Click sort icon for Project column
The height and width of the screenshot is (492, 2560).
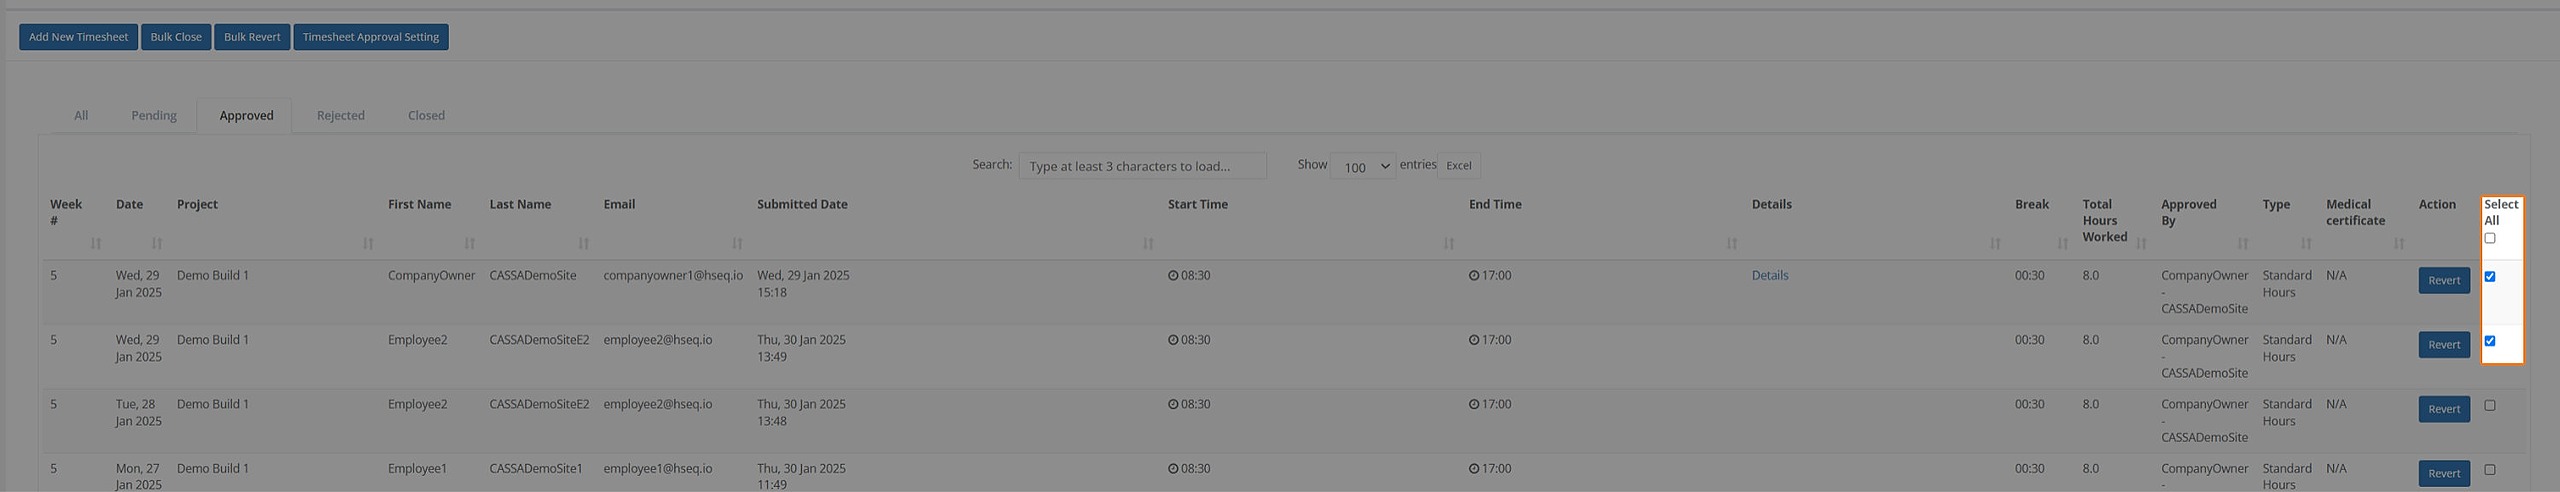(368, 244)
